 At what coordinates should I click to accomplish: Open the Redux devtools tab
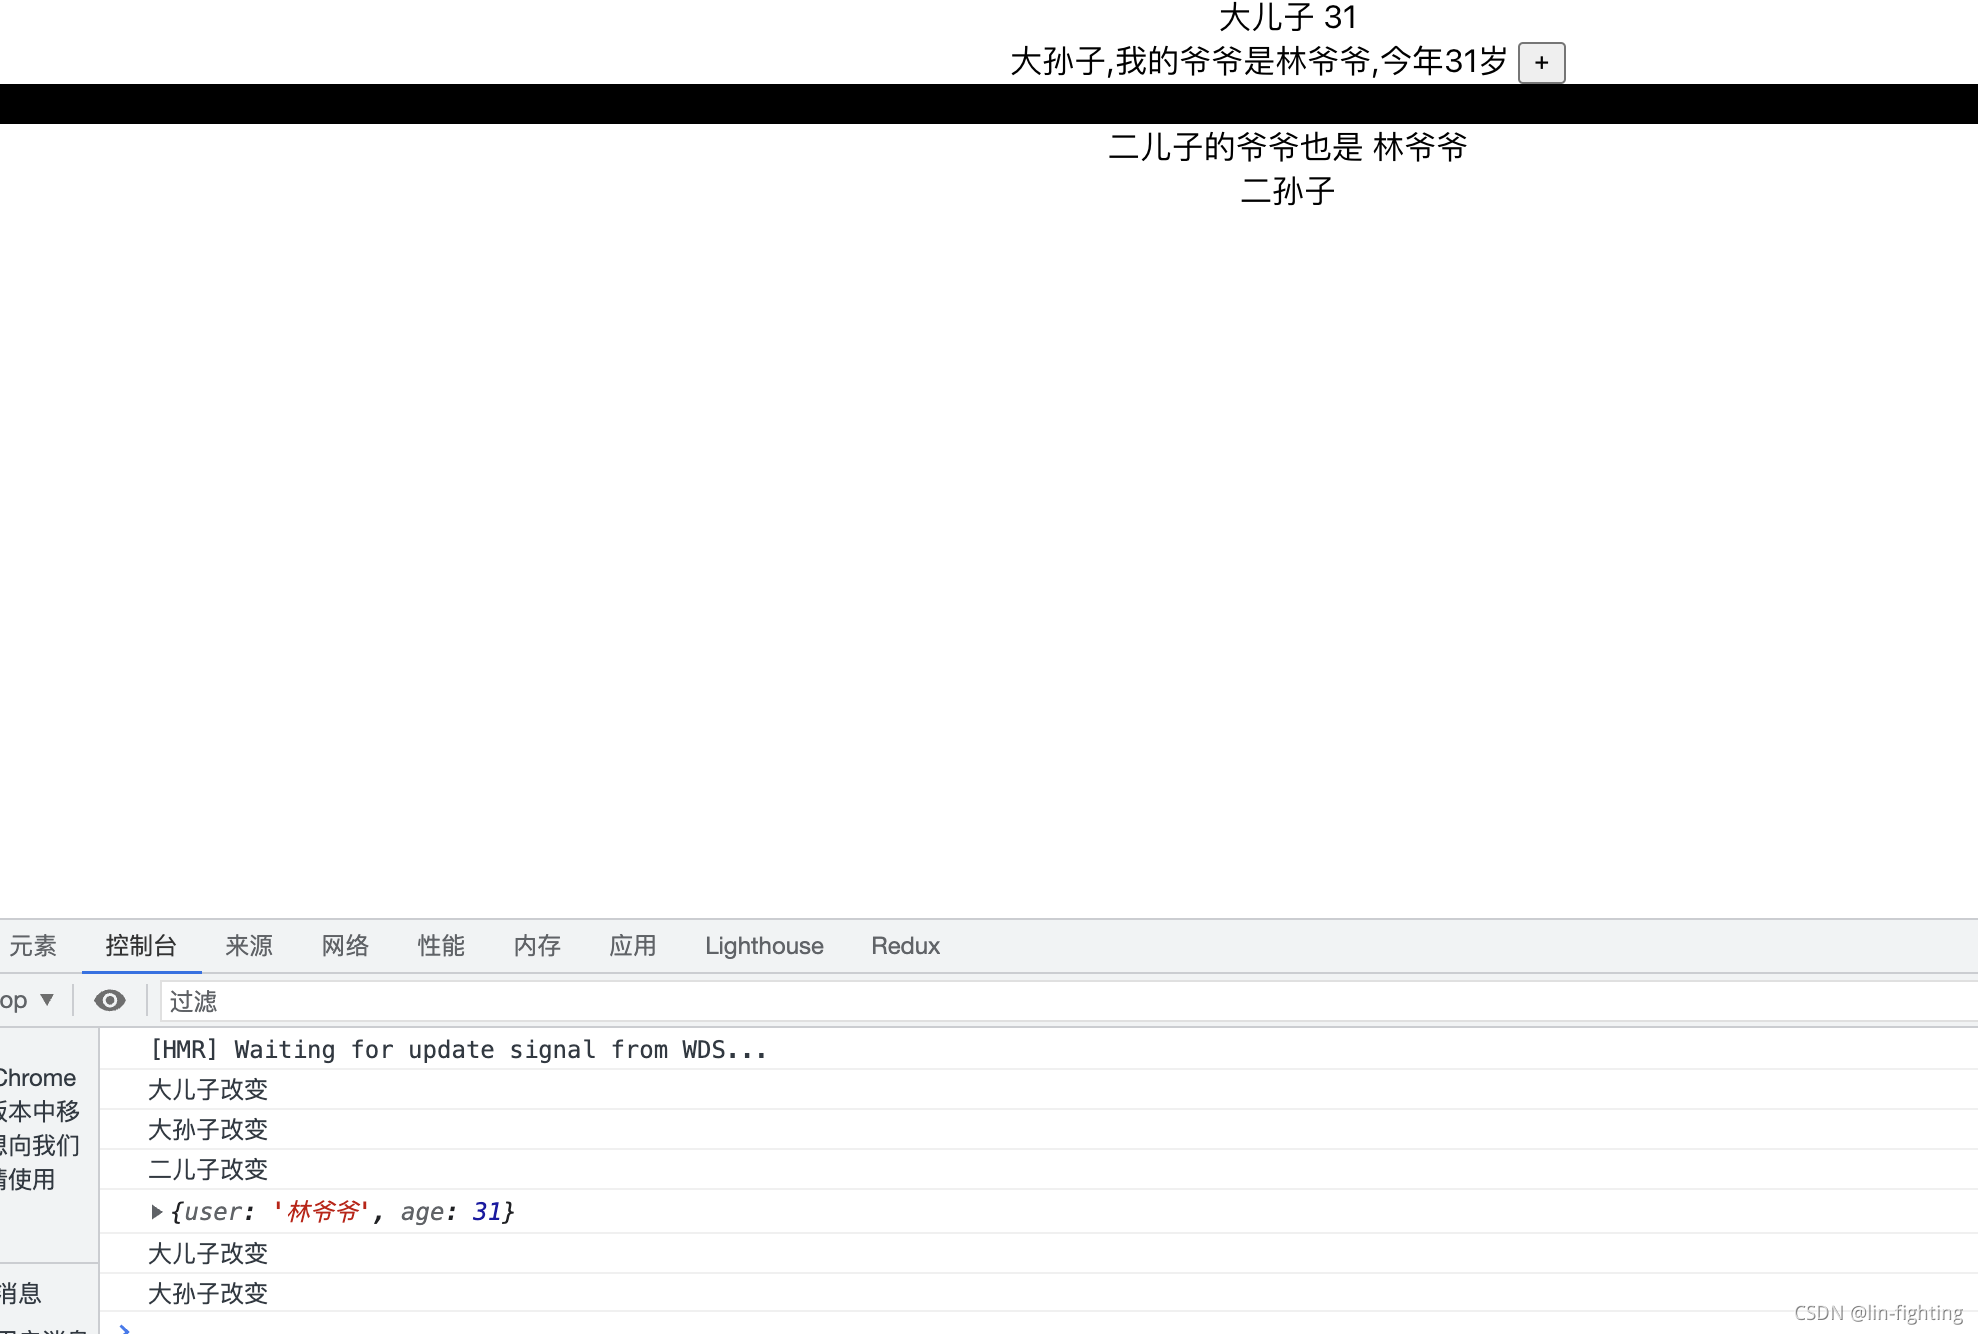(x=905, y=946)
